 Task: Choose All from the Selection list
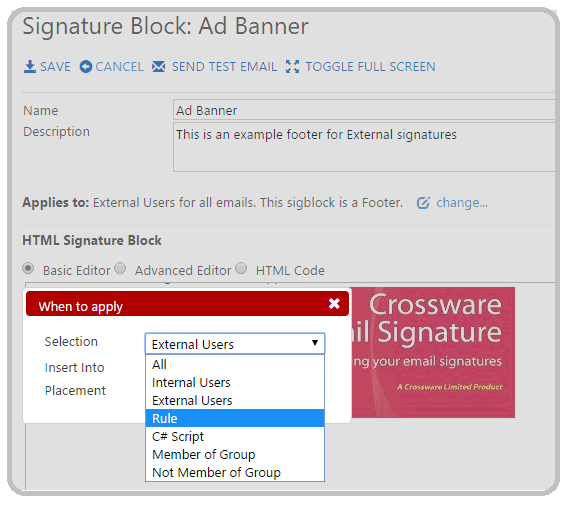point(235,364)
